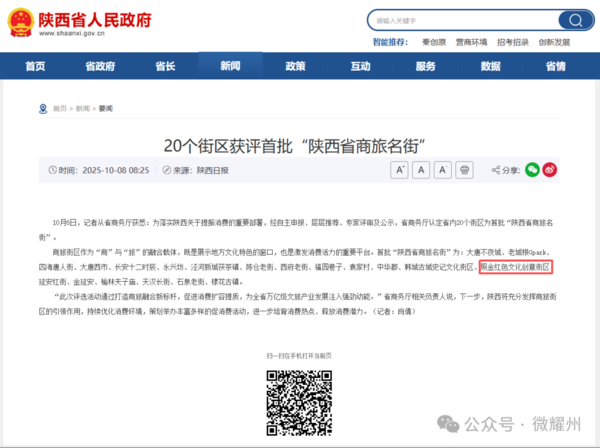Image resolution: width=600 pixels, height=448 pixels.
Task: Switch to the 政策 navigation tab
Action: pyautogui.click(x=295, y=66)
